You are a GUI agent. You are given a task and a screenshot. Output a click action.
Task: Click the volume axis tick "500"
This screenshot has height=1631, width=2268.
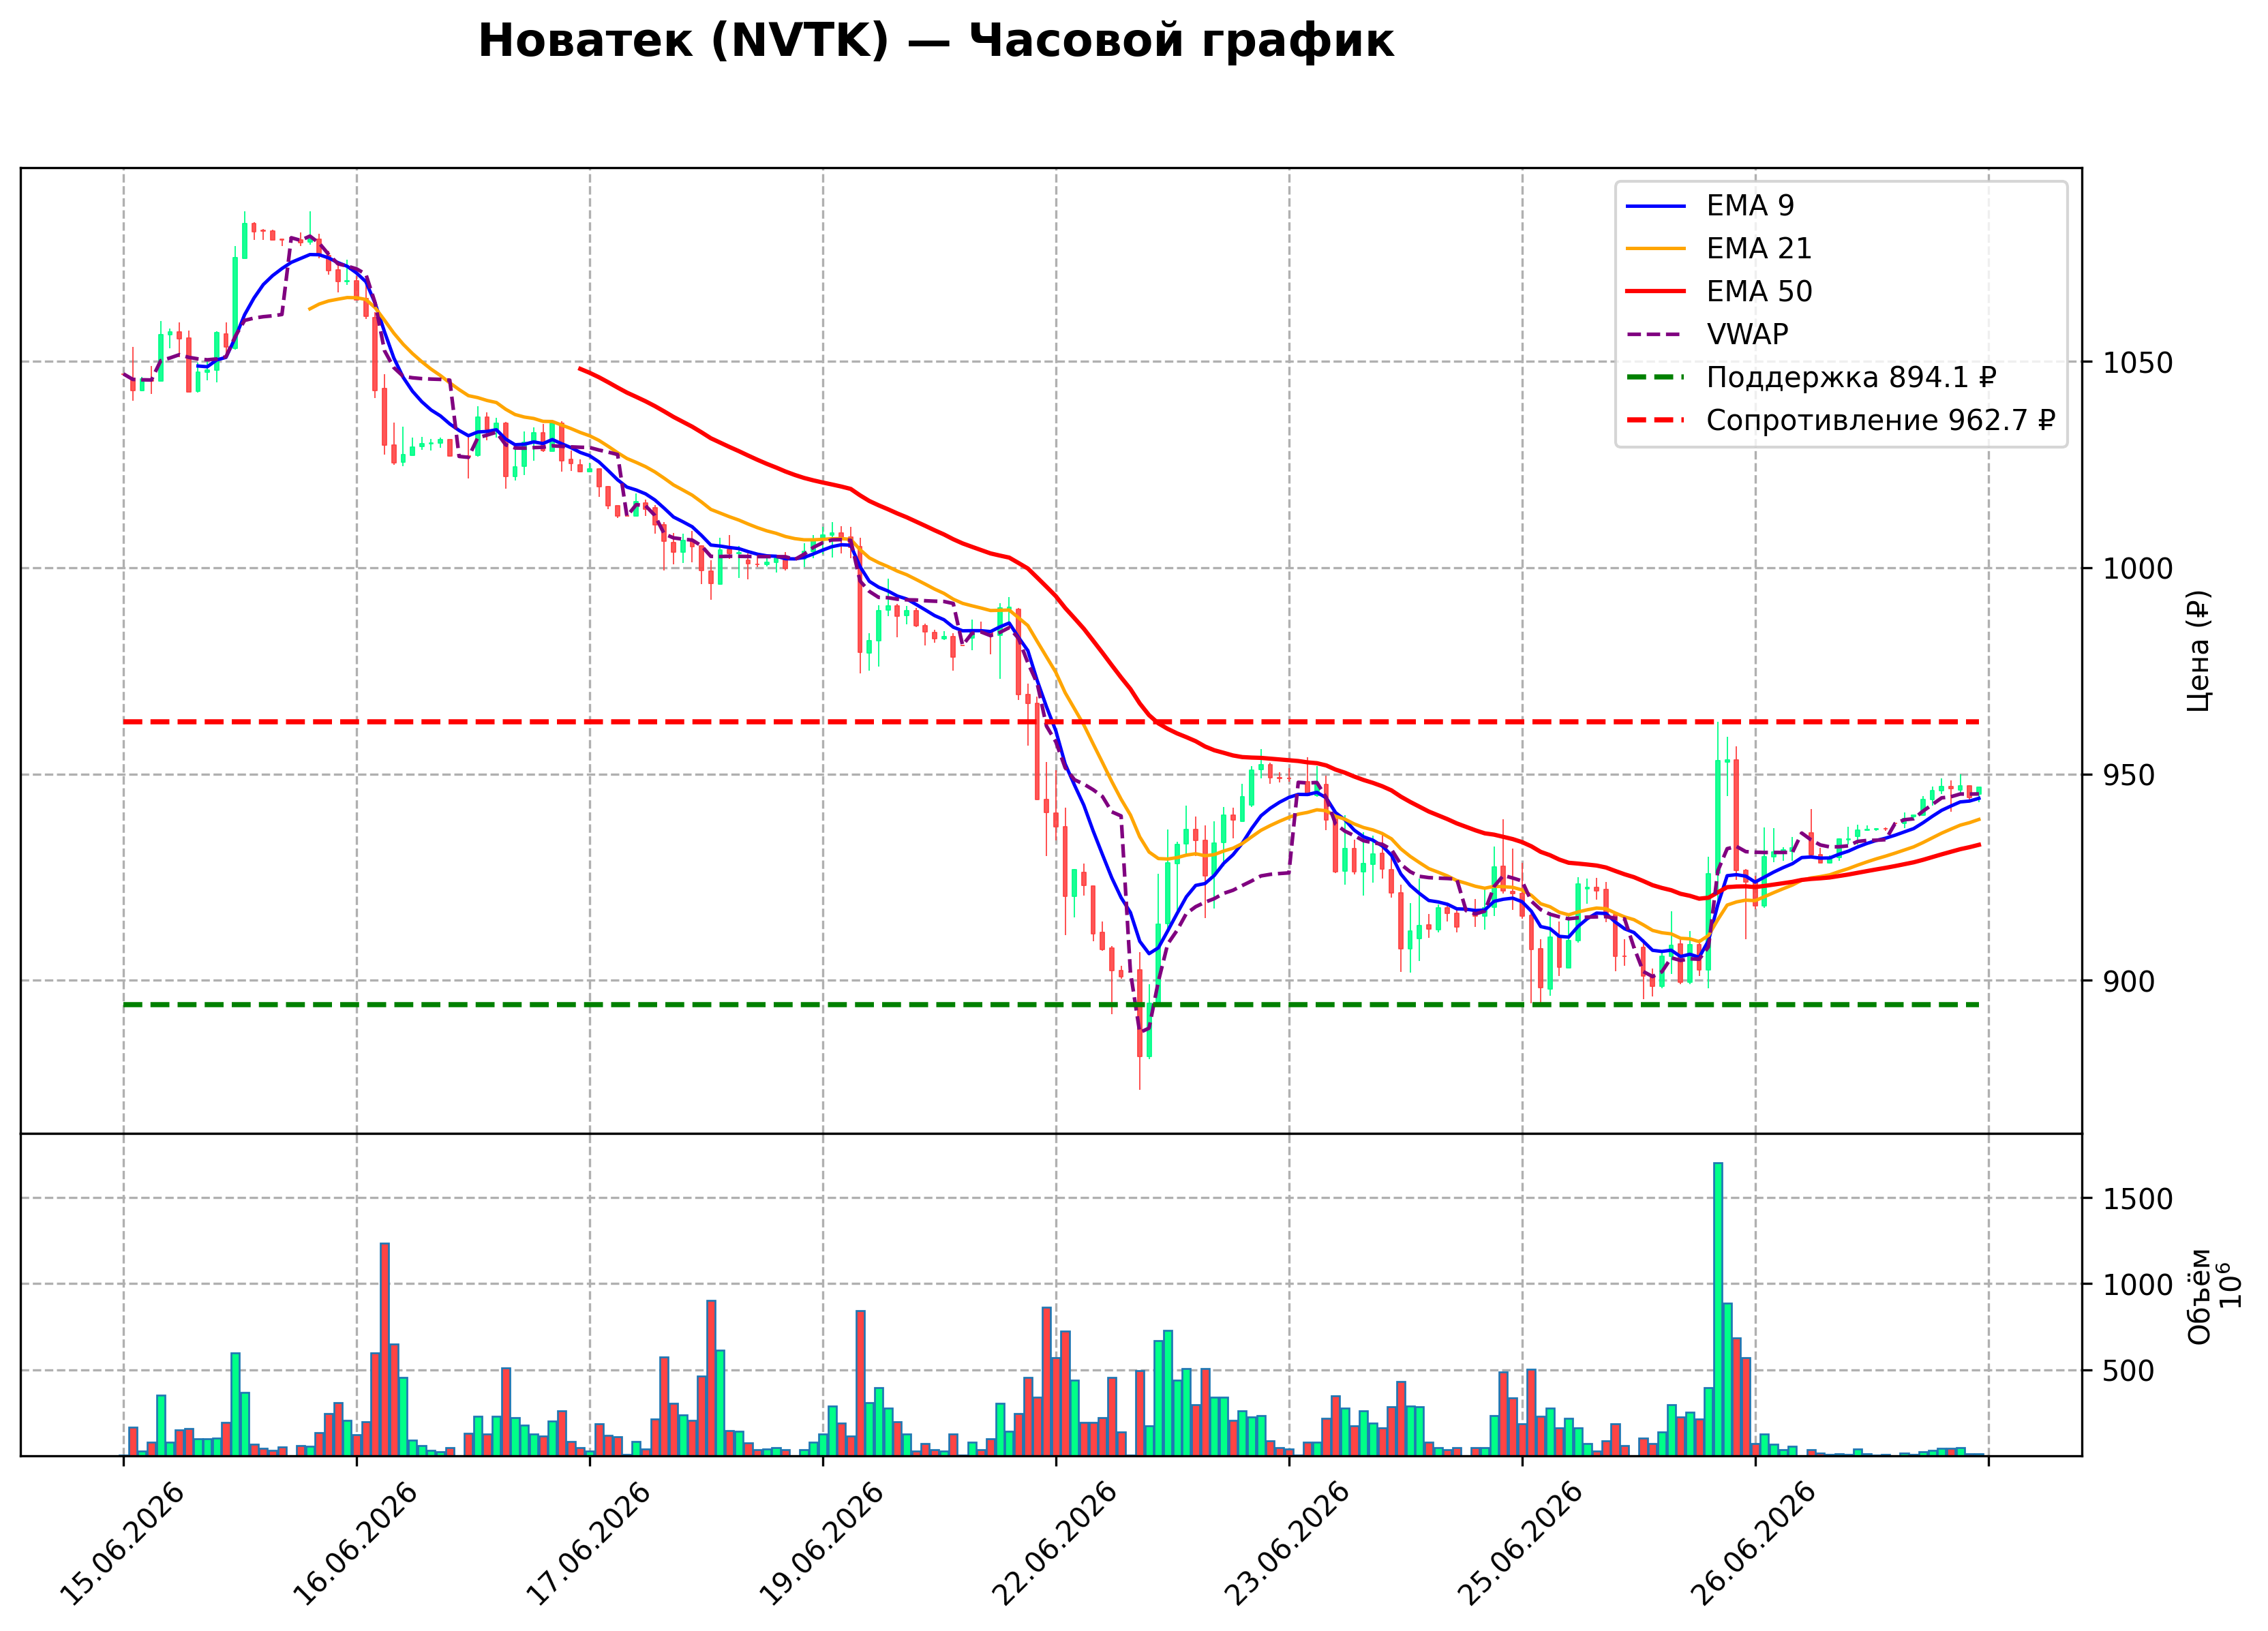(2128, 1371)
